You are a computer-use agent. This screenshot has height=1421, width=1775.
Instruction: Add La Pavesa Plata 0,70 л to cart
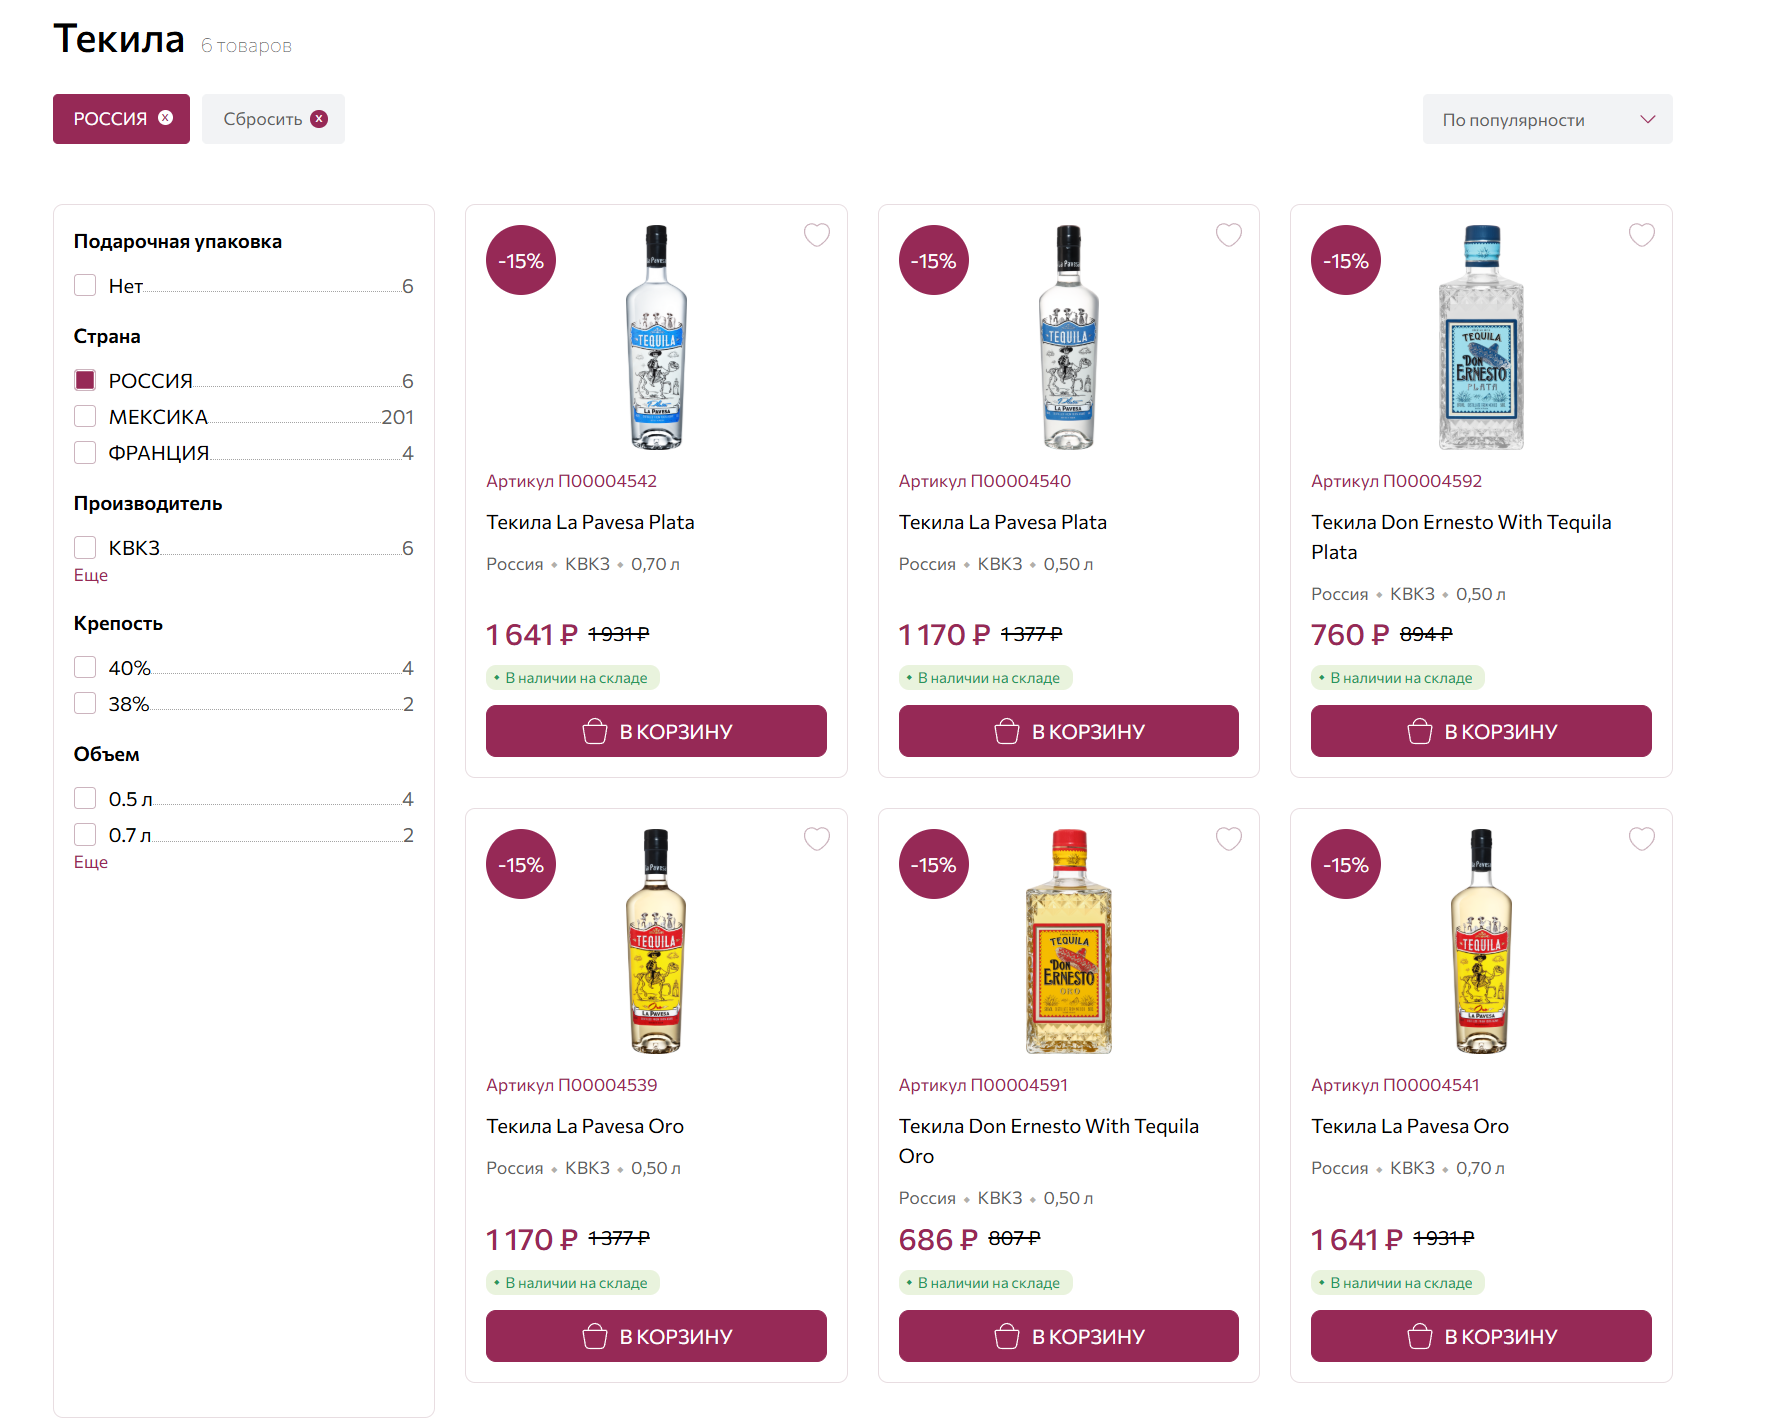pyautogui.click(x=656, y=731)
